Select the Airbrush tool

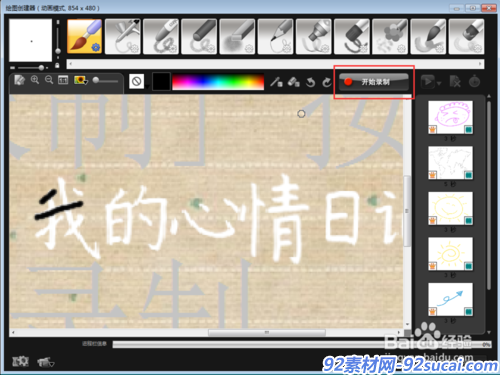pyautogui.click(x=123, y=36)
